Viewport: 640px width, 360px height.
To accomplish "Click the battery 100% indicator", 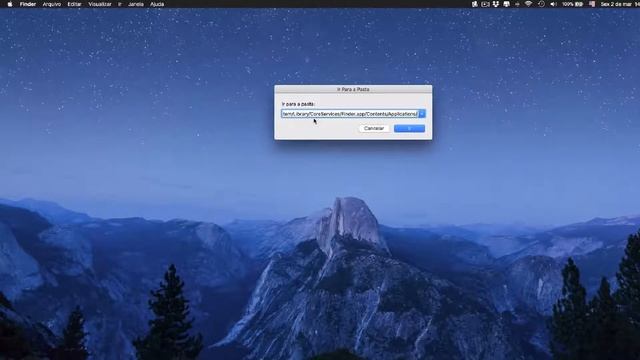I will [x=573, y=4].
